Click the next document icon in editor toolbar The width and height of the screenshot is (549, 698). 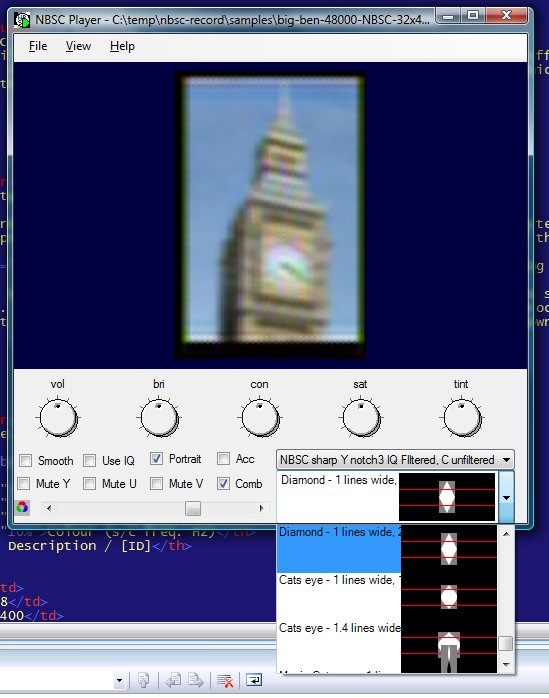click(195, 681)
